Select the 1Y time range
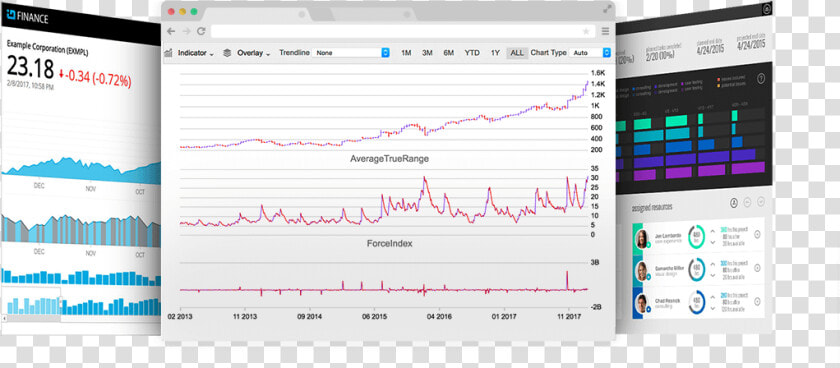Image resolution: width=840 pixels, height=368 pixels. point(495,53)
